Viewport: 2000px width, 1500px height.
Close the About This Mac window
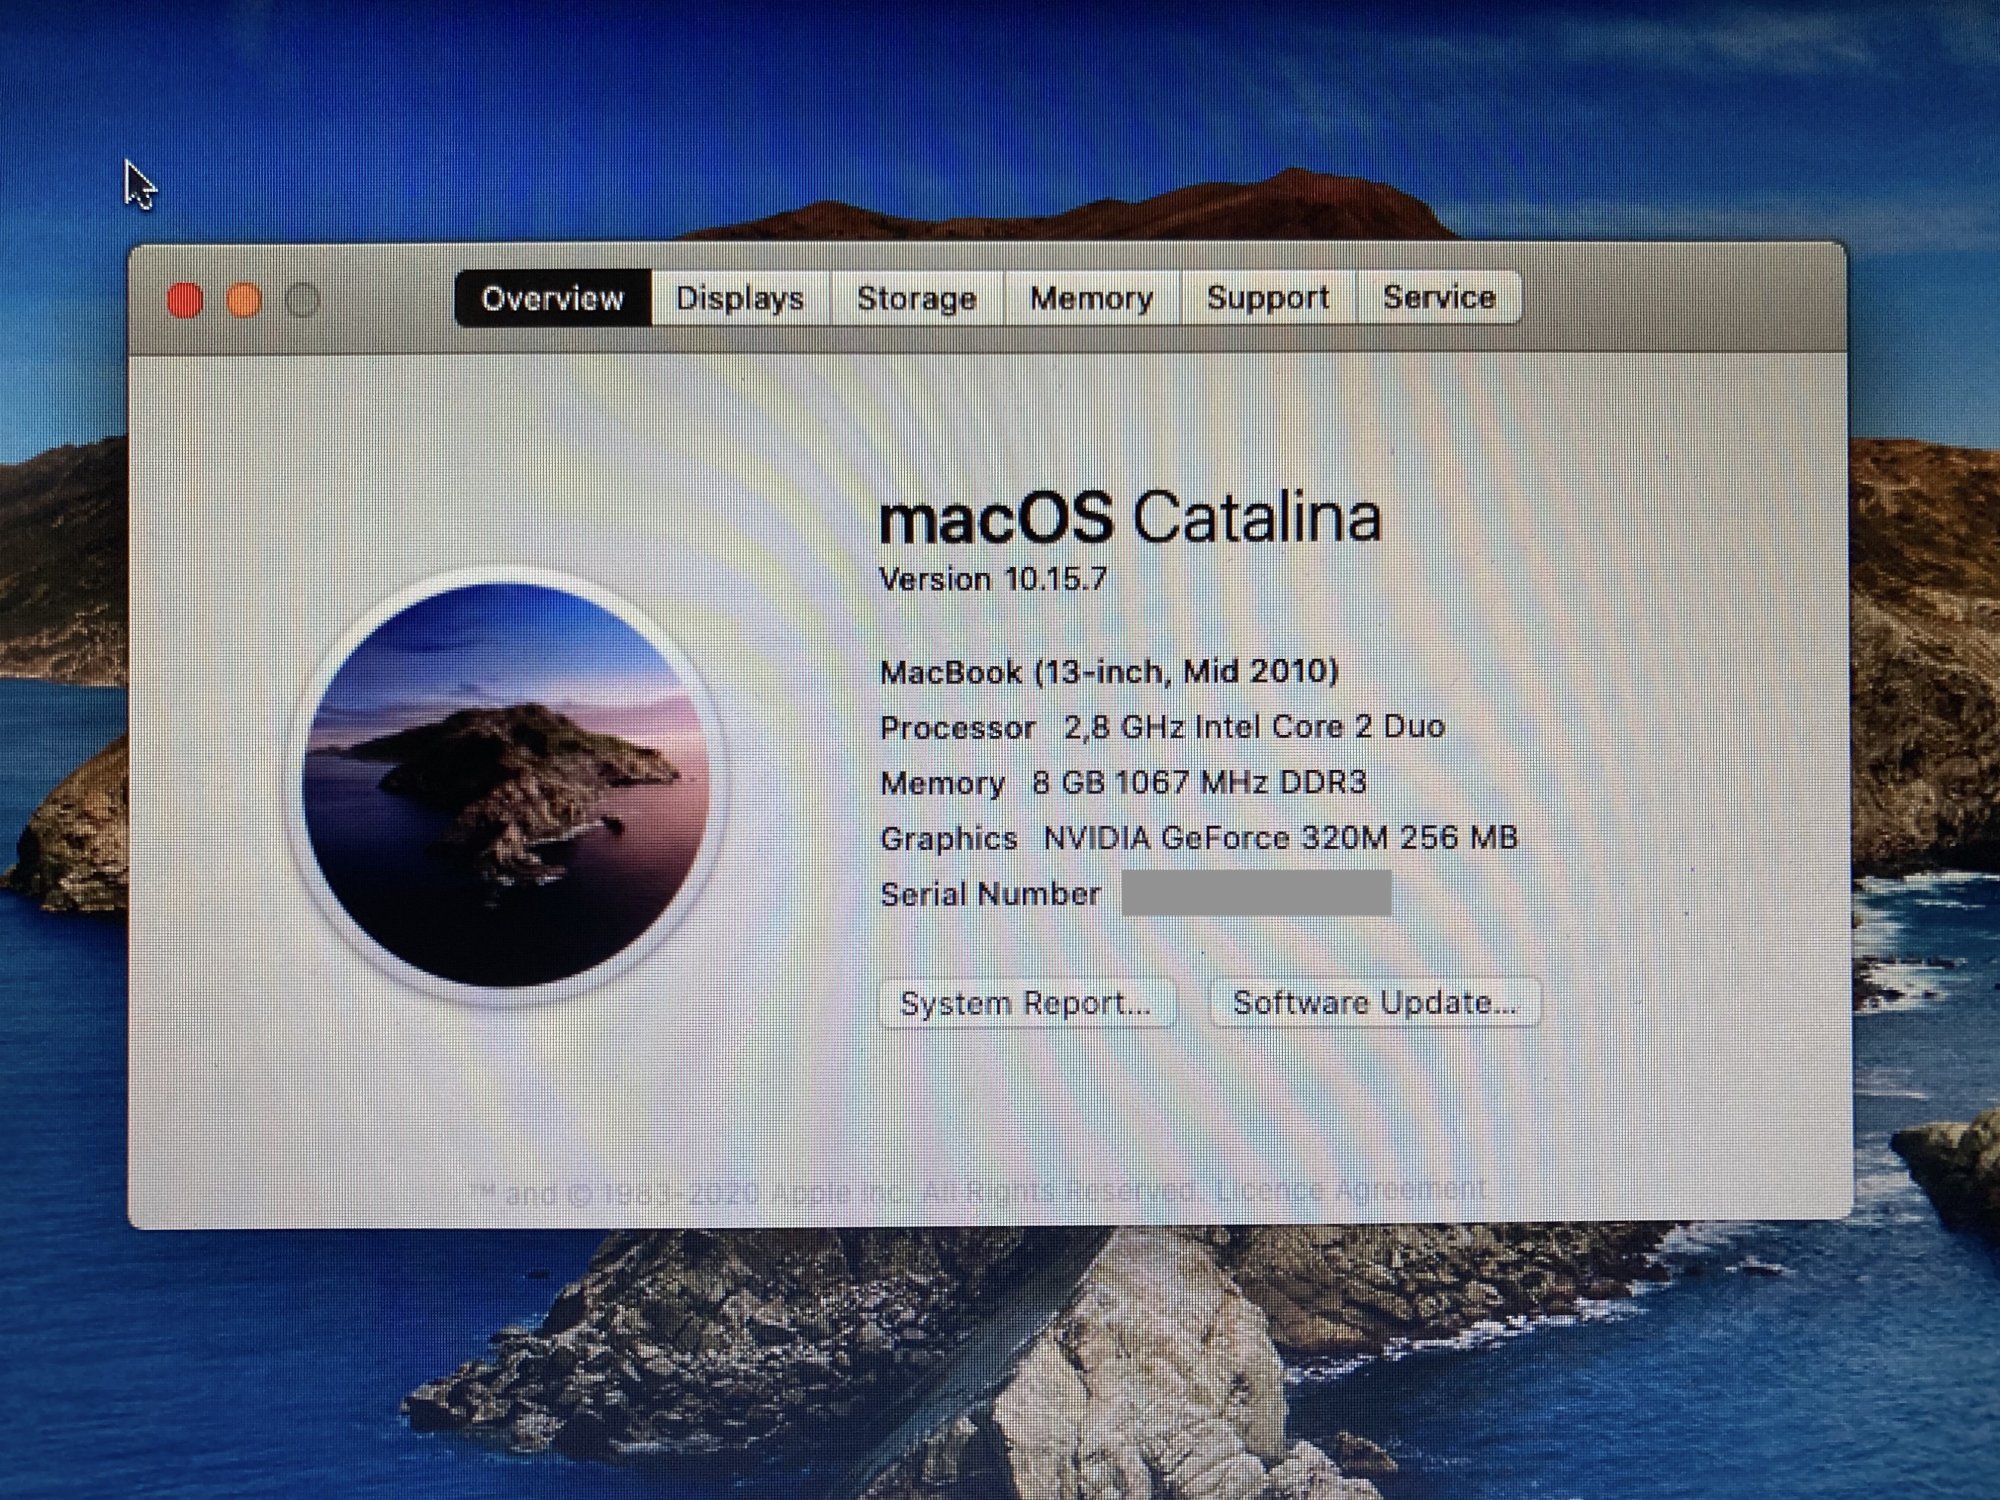click(185, 300)
